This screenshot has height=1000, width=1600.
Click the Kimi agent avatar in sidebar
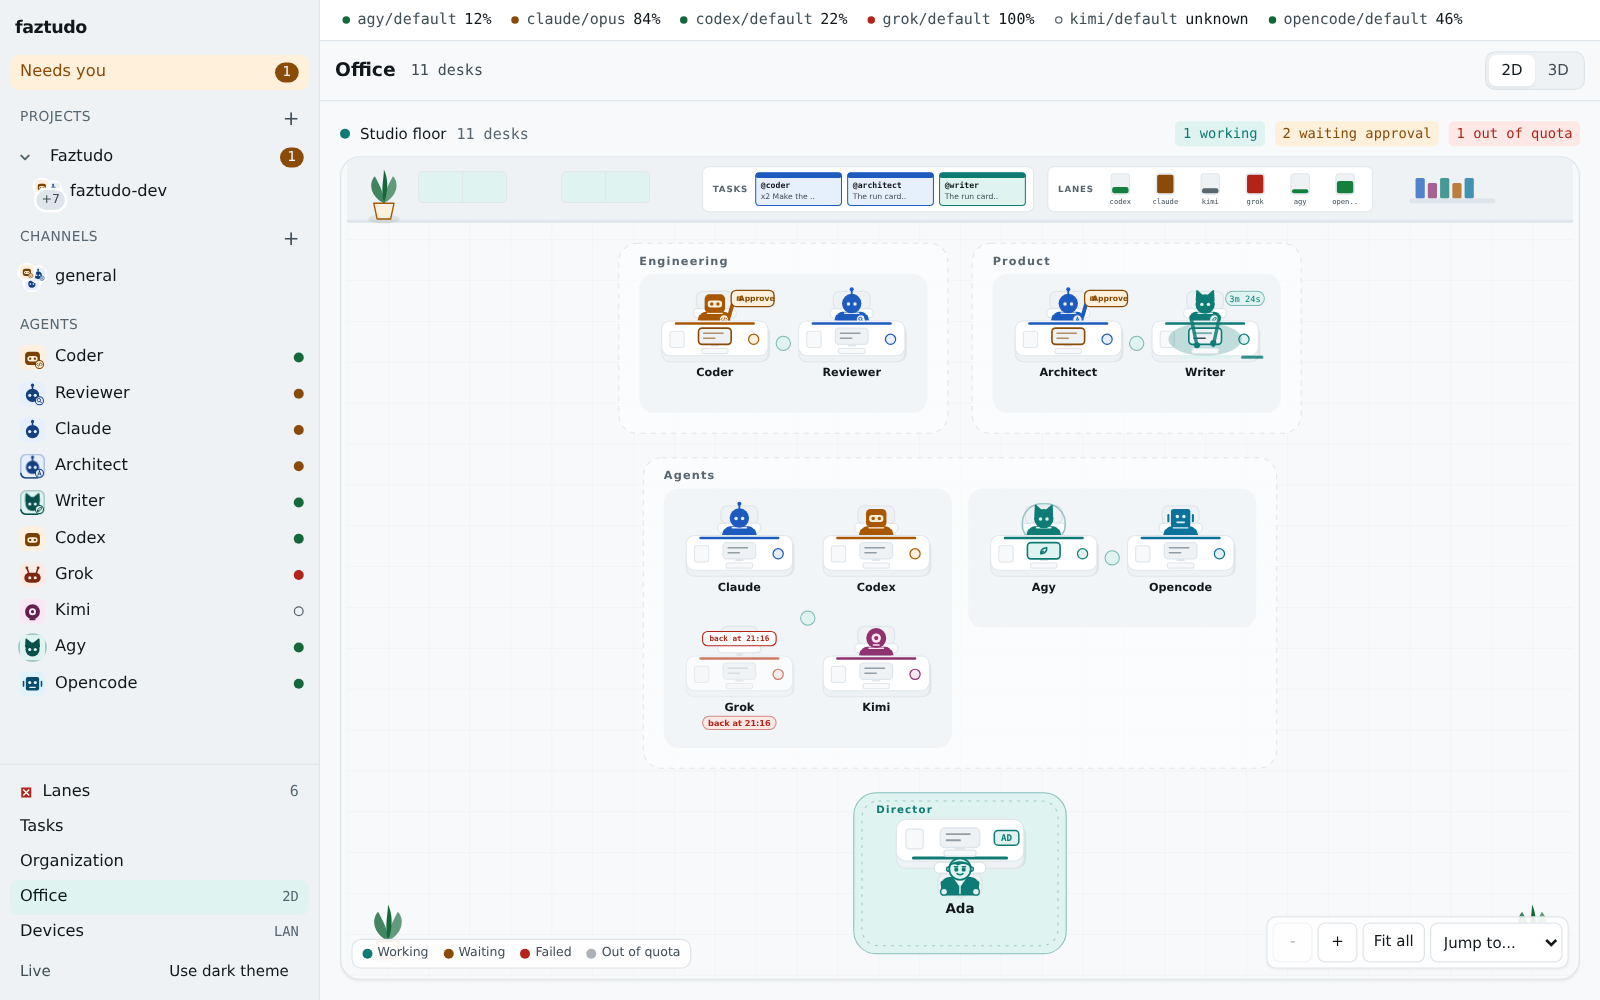tap(33, 610)
